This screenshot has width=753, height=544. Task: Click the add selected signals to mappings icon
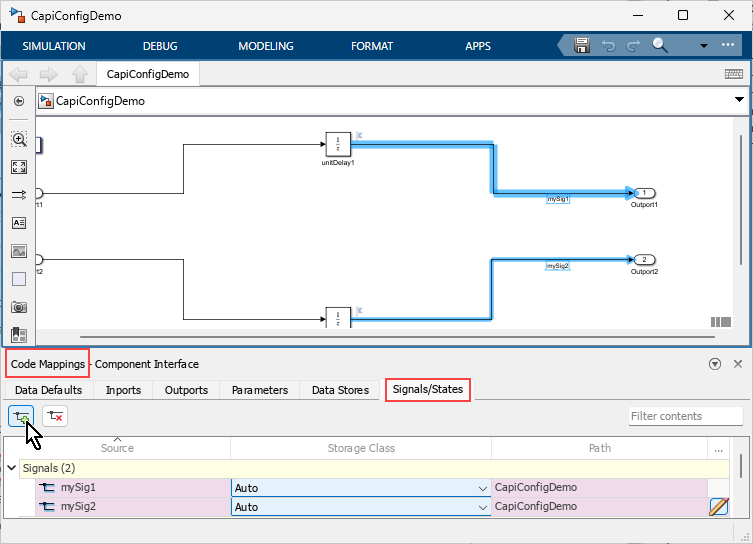tap(21, 416)
